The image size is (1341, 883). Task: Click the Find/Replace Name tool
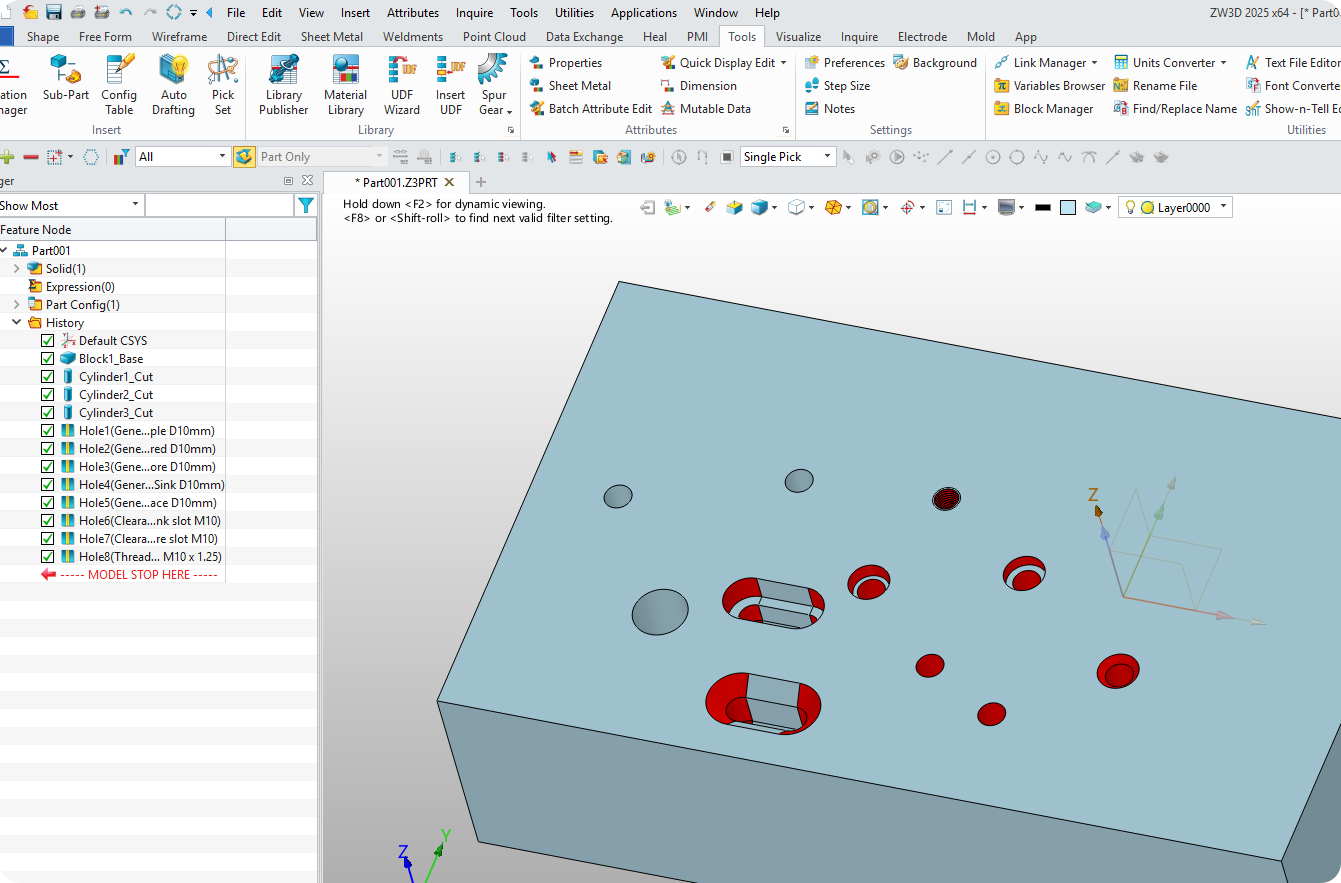1175,109
